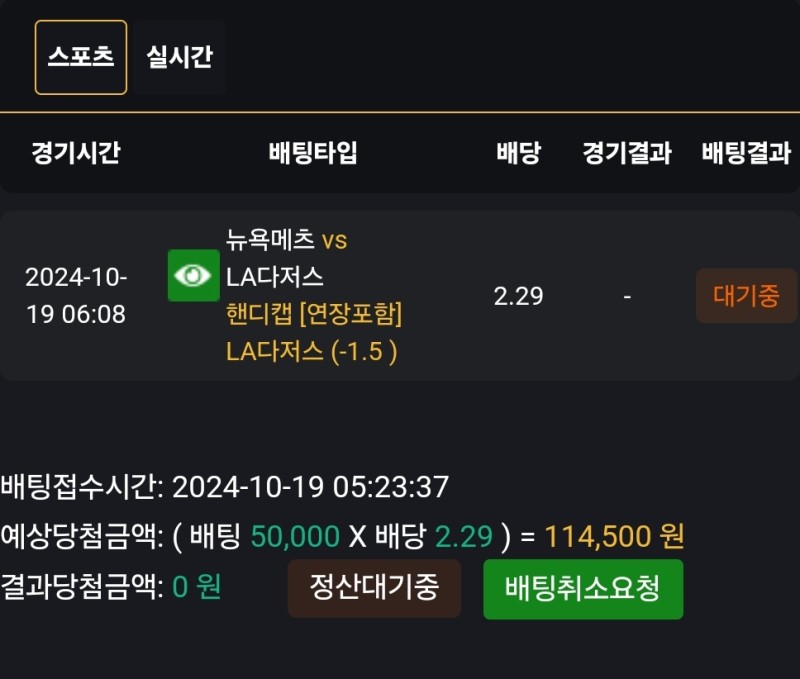Click the 배팅접수시간 timestamp line

(225, 488)
